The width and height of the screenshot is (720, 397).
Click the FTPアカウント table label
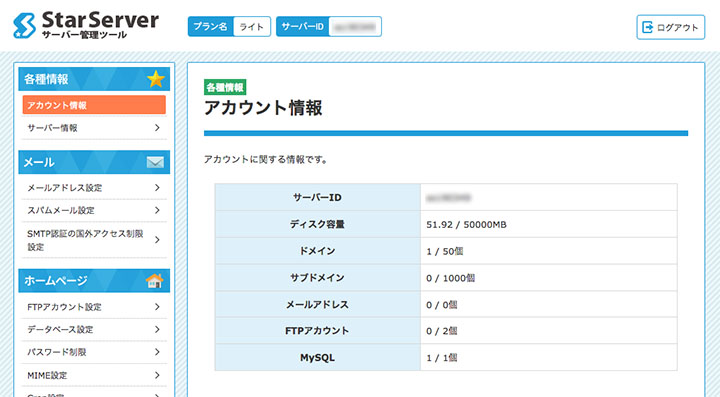point(317,330)
